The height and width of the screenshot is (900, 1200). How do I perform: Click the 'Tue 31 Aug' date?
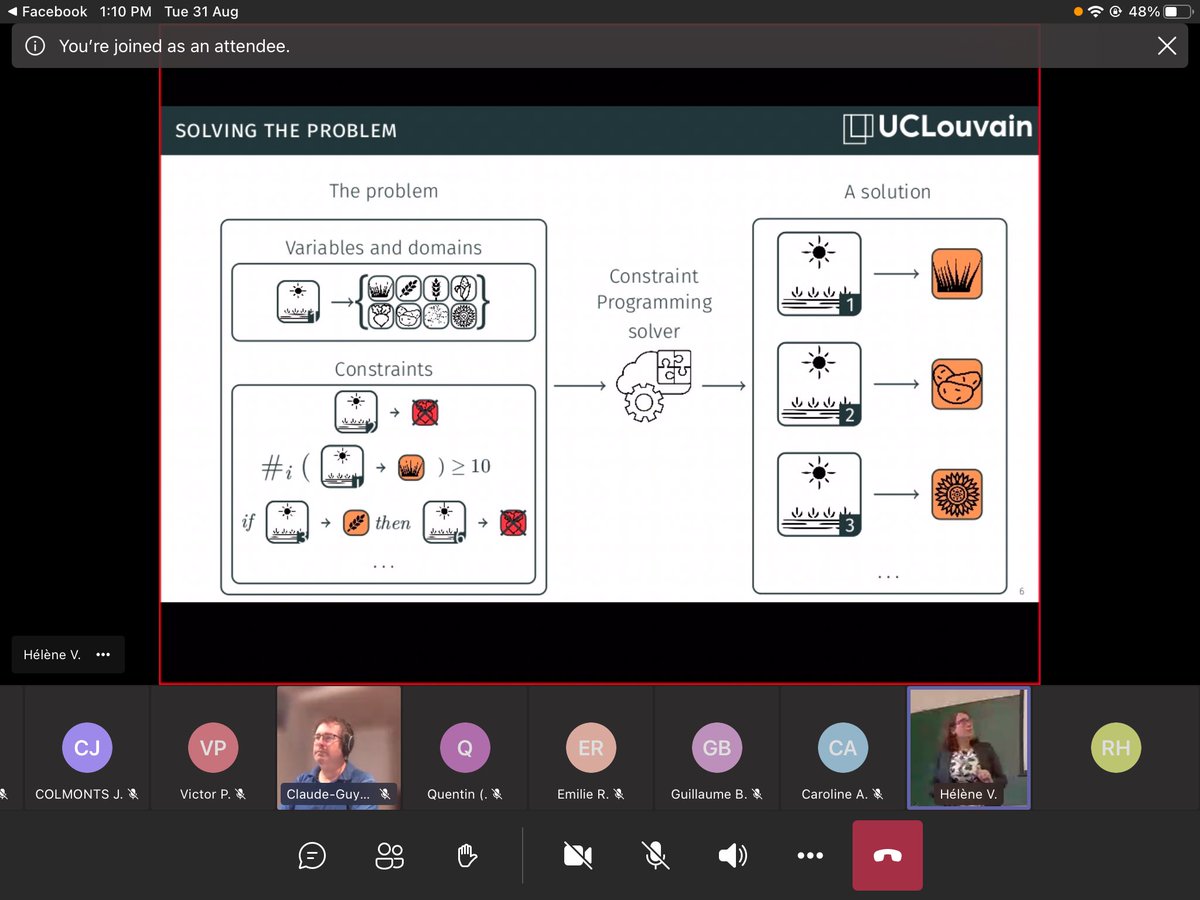pyautogui.click(x=202, y=12)
